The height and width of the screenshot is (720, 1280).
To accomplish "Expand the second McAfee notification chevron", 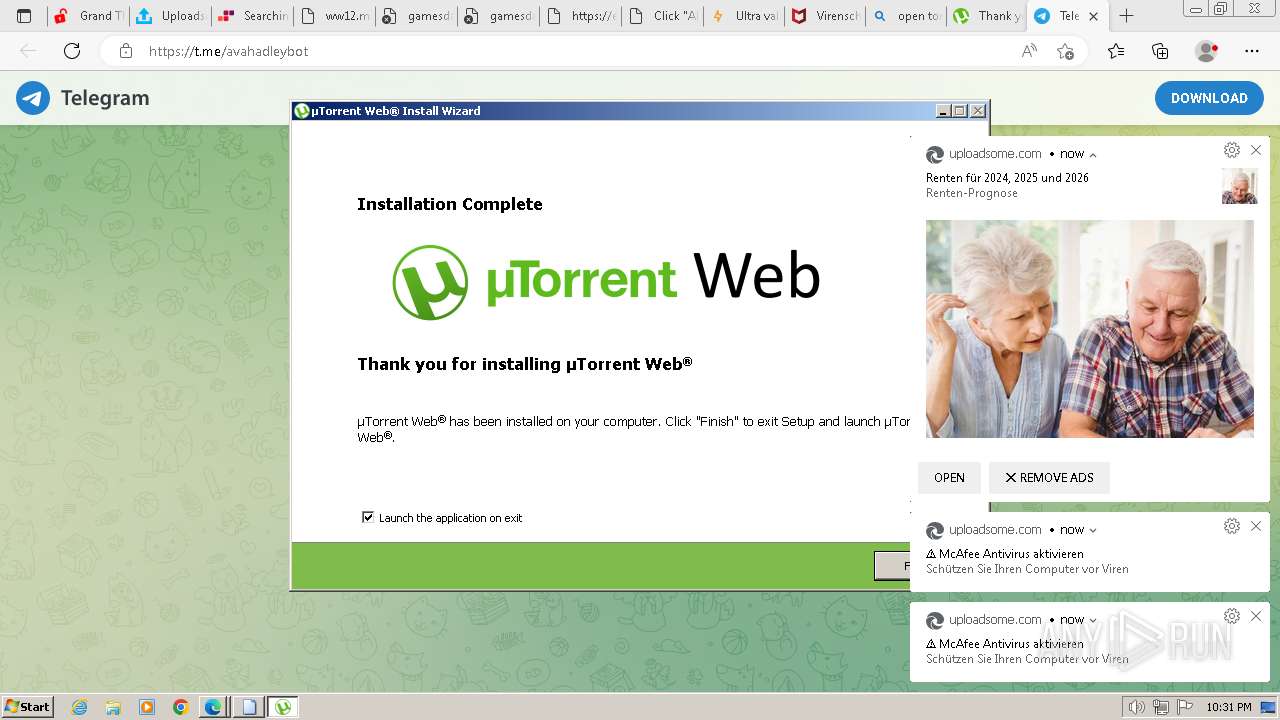I will click(x=1093, y=621).
